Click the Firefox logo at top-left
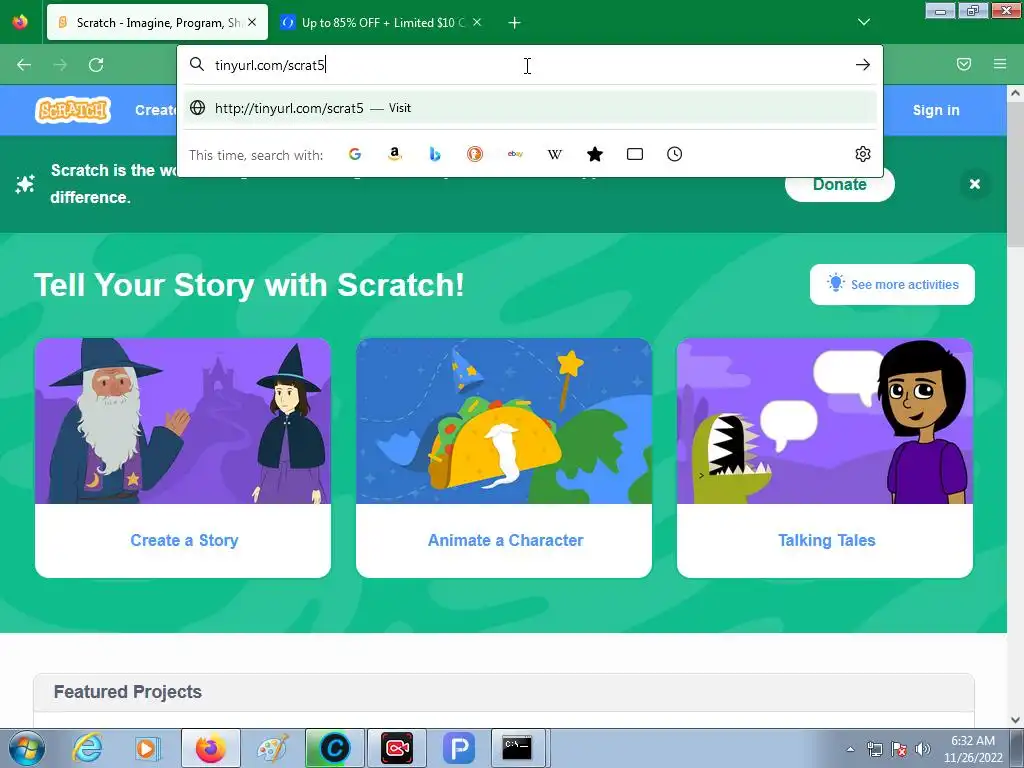Screen dimensions: 1024x768 [20, 22]
